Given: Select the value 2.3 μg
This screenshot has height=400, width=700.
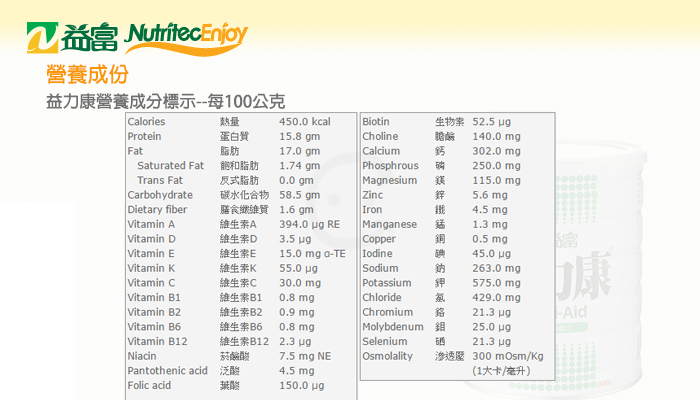Looking at the screenshot, I should [x=295, y=342].
